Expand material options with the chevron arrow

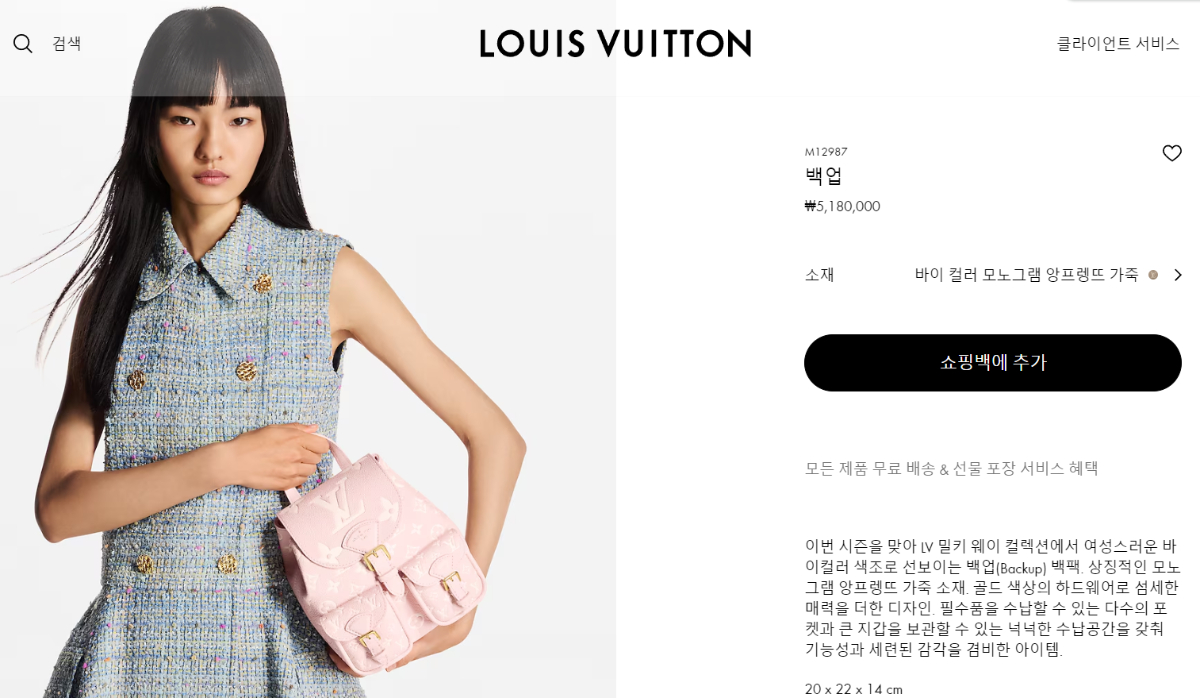(x=1178, y=275)
